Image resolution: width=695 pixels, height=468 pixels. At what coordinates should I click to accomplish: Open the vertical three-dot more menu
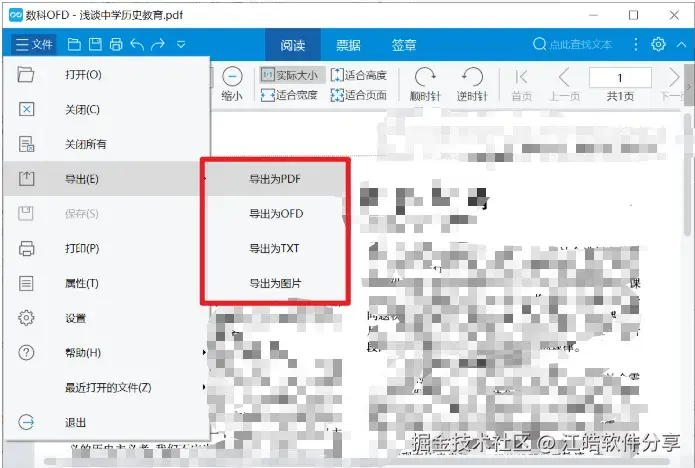[636, 44]
